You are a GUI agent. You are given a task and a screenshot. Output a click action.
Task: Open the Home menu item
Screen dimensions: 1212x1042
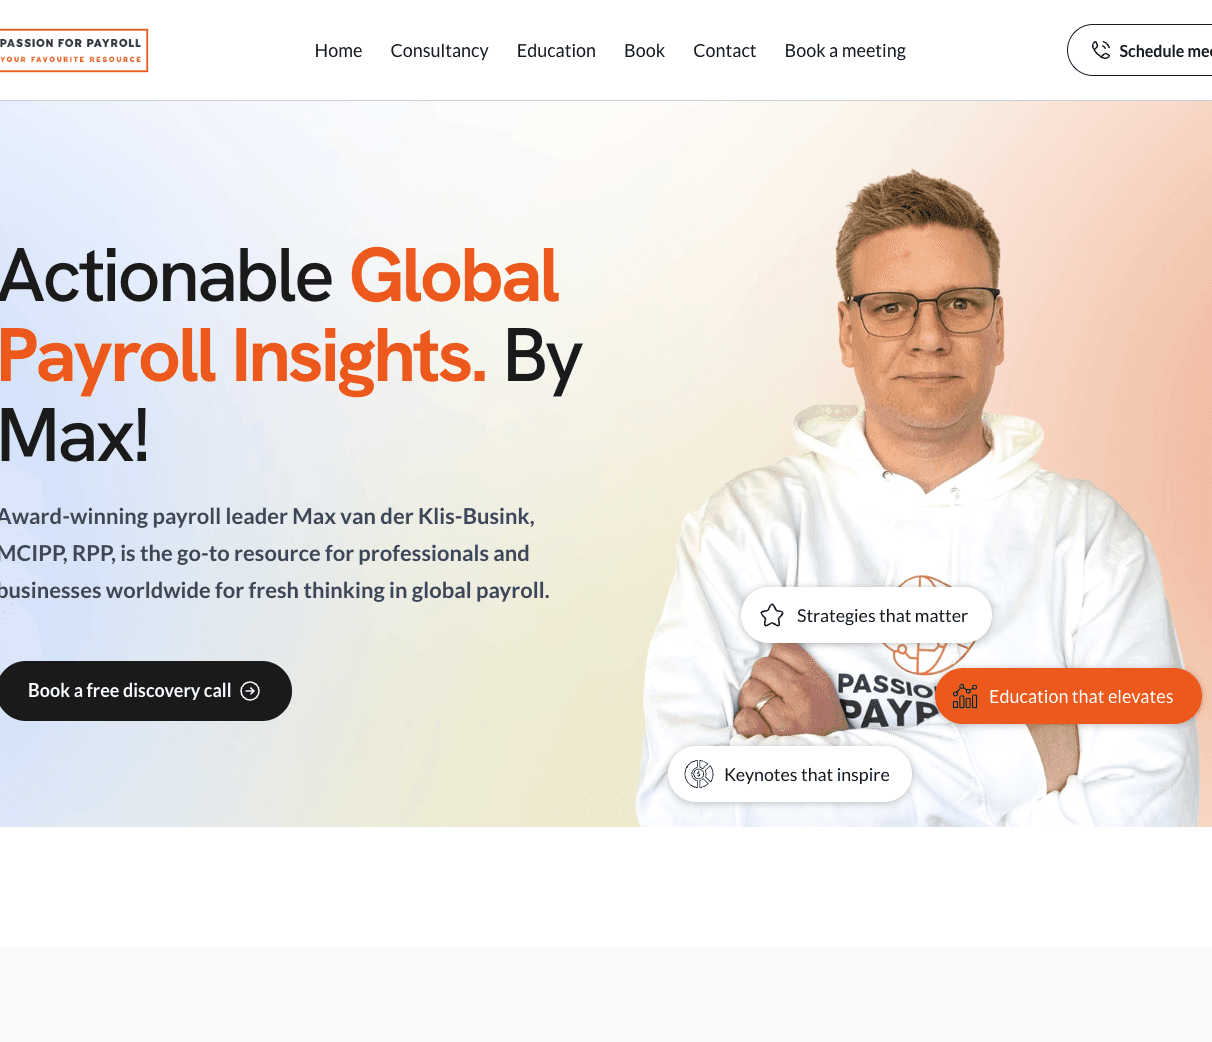click(x=338, y=50)
